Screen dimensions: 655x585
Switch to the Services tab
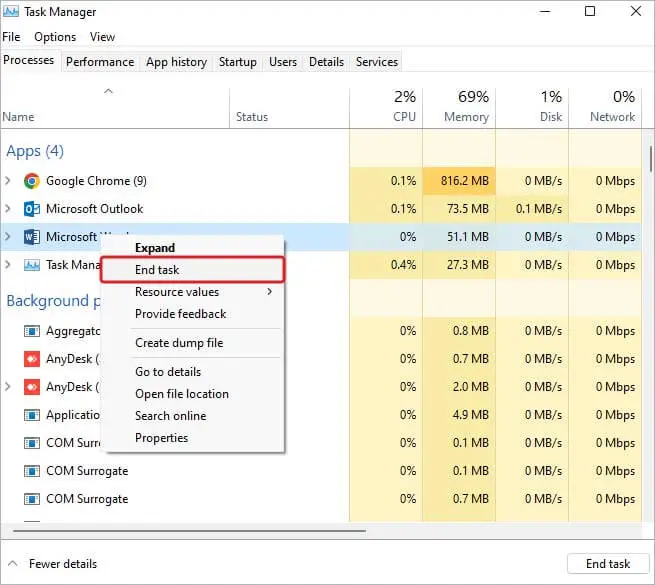pyautogui.click(x=377, y=62)
